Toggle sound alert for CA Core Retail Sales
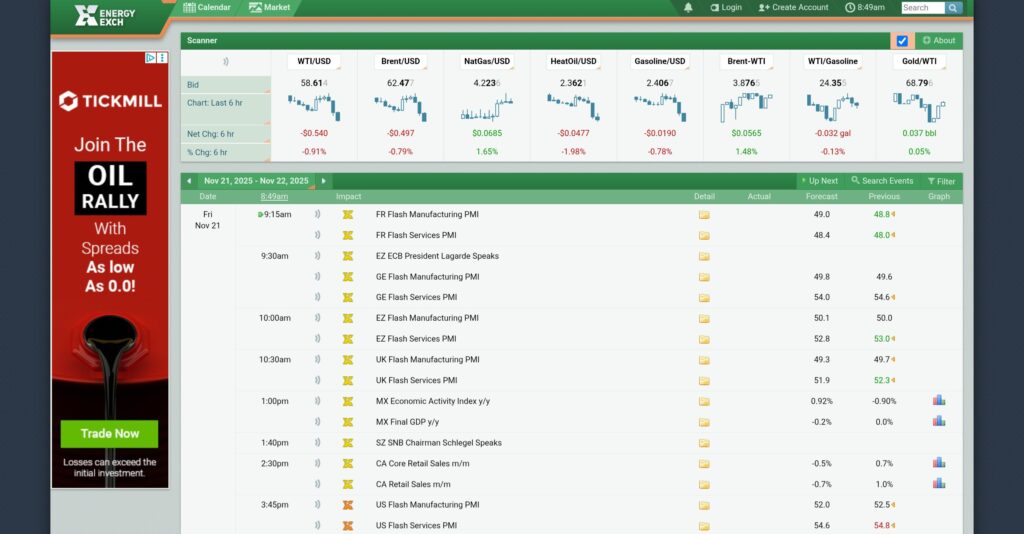 click(x=317, y=463)
